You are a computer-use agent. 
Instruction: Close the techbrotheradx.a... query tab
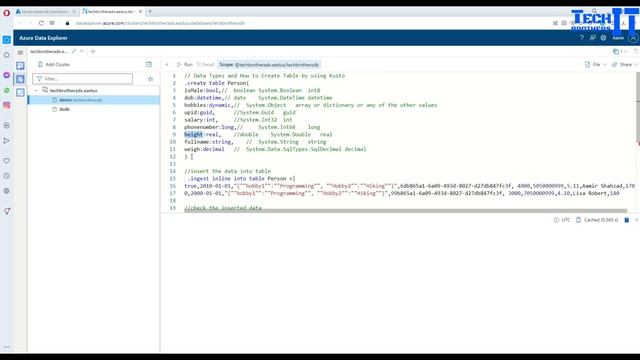pos(82,51)
